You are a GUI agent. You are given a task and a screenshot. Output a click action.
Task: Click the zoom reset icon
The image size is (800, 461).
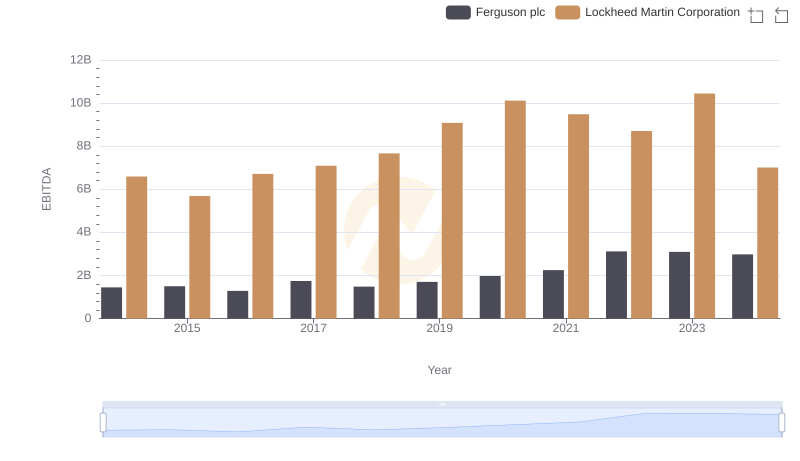pyautogui.click(x=781, y=15)
